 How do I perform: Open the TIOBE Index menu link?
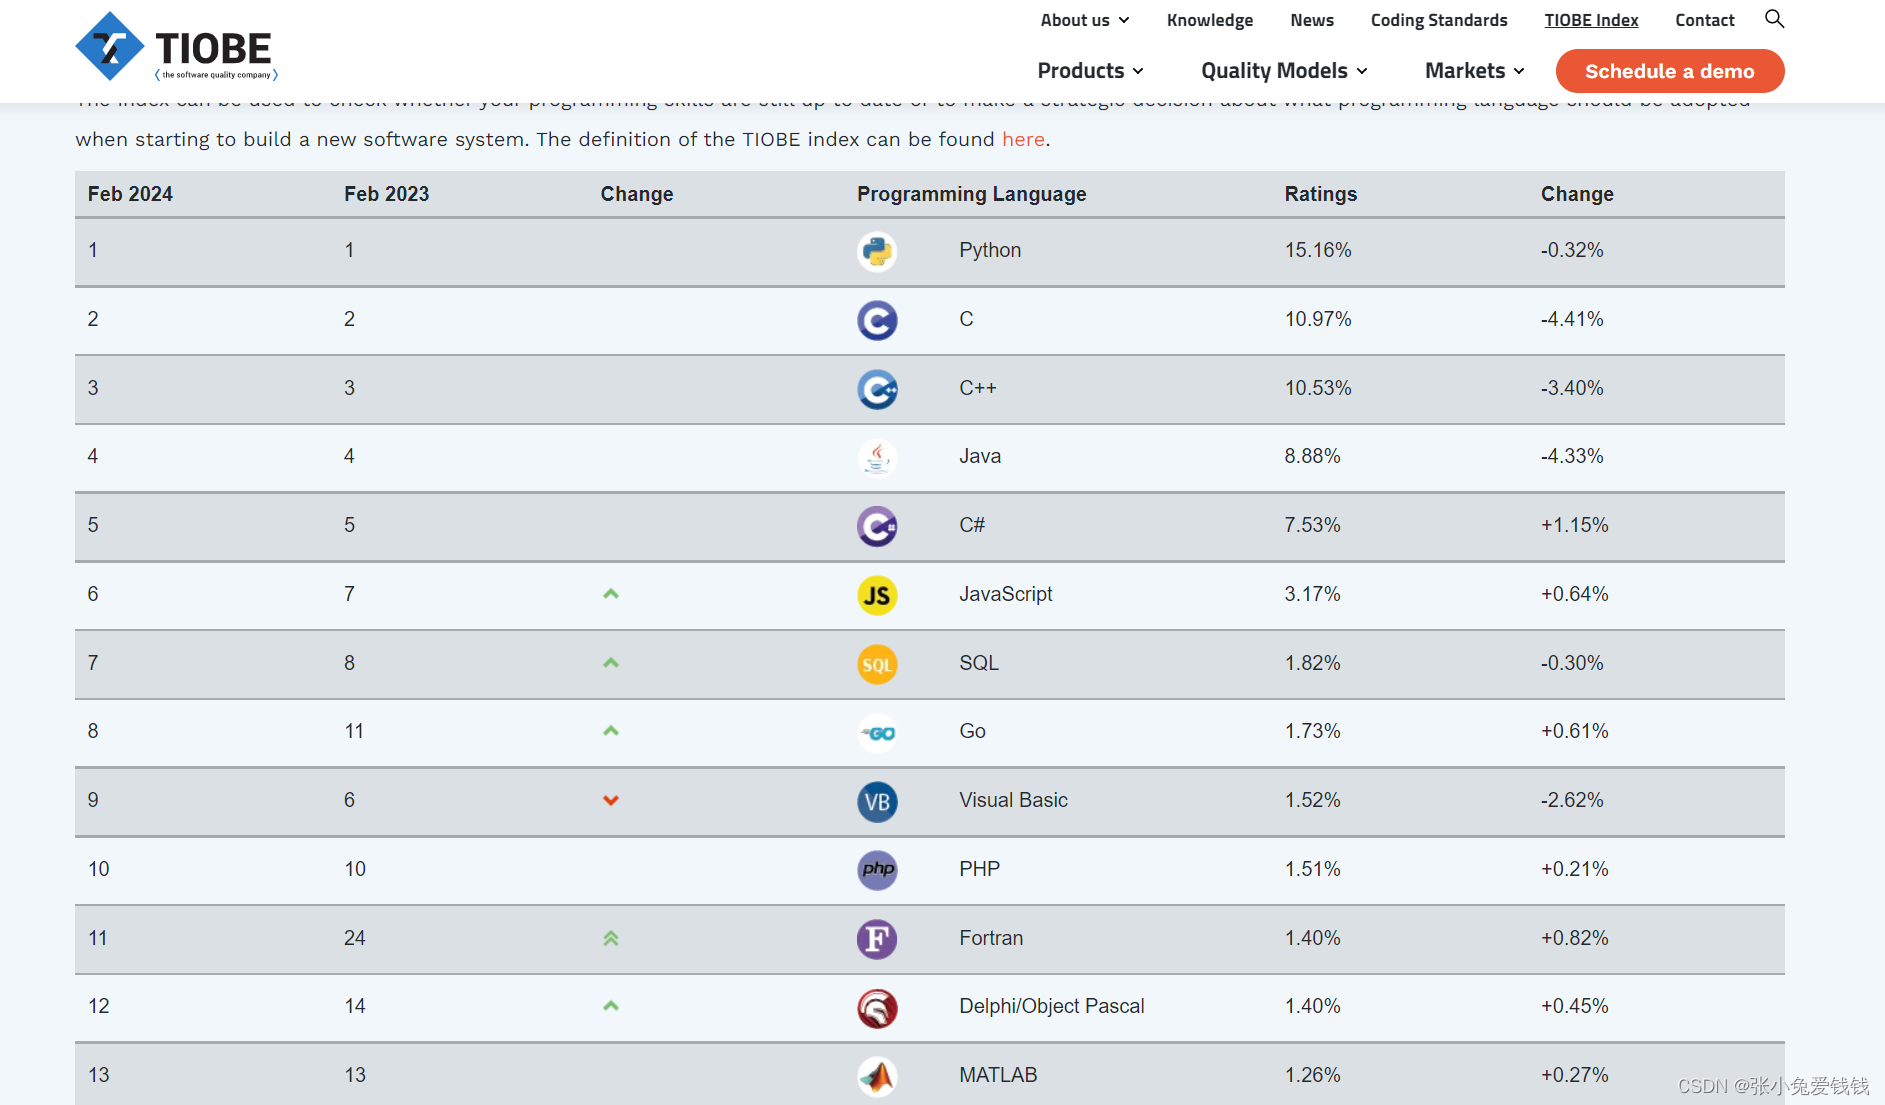[1591, 20]
